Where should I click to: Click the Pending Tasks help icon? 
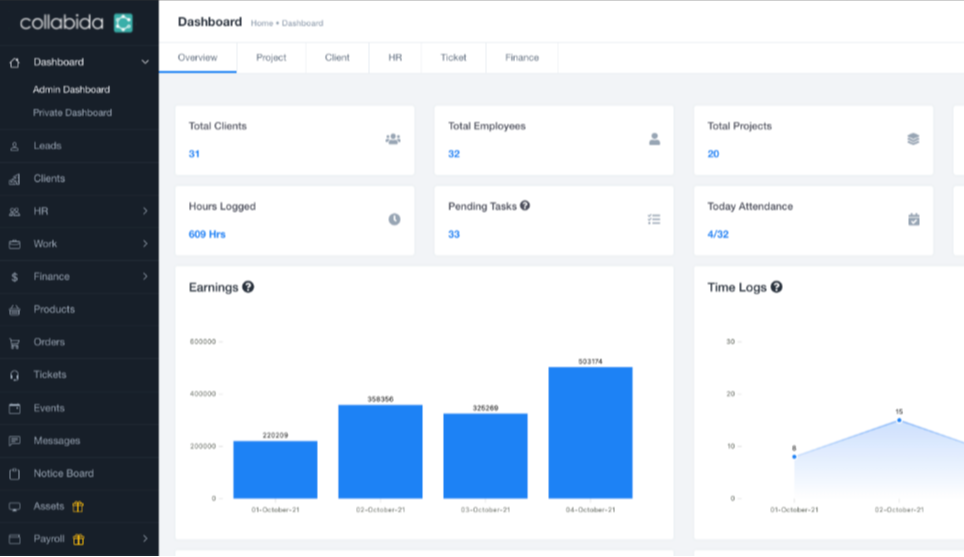525,206
